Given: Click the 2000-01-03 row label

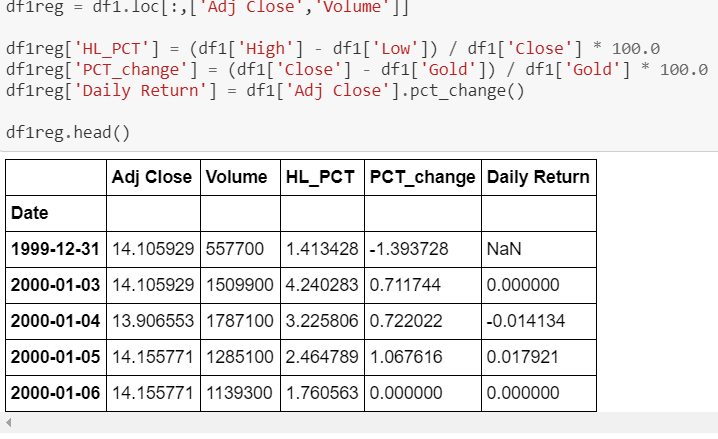Looking at the screenshot, I should point(55,285).
